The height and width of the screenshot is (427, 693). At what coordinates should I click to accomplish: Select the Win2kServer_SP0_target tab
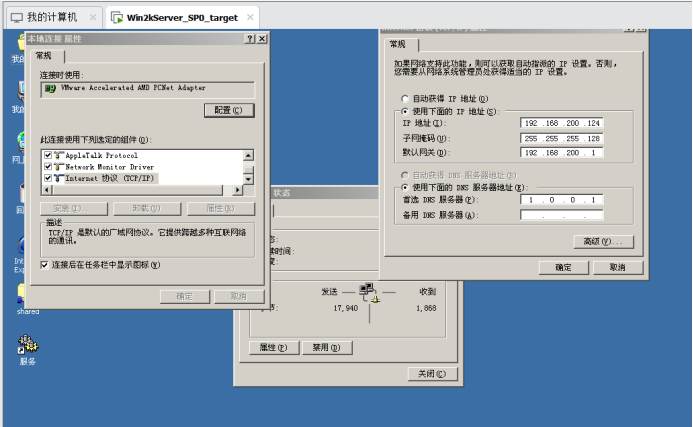pyautogui.click(x=182, y=18)
